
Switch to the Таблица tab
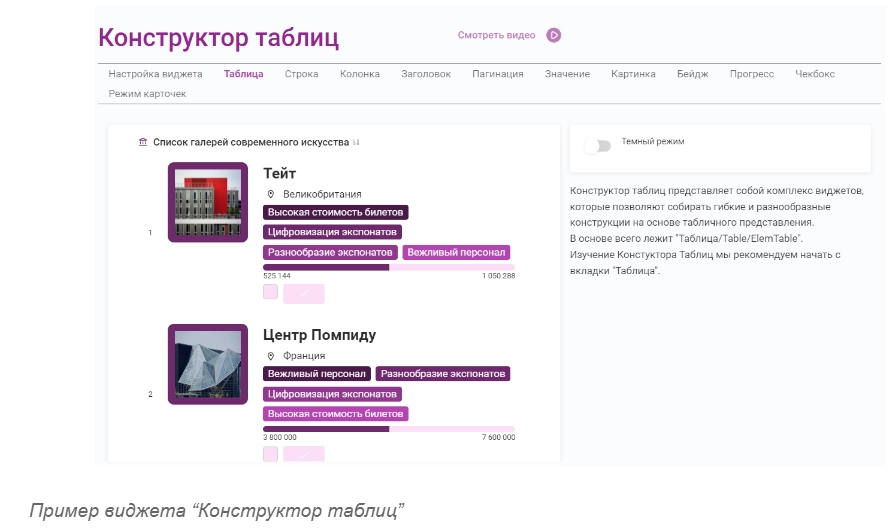(x=244, y=74)
